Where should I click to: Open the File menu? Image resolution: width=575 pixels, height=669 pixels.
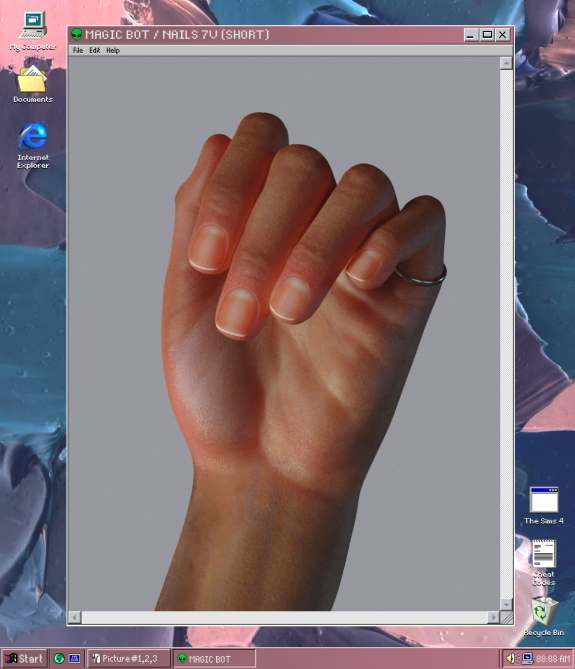click(78, 50)
